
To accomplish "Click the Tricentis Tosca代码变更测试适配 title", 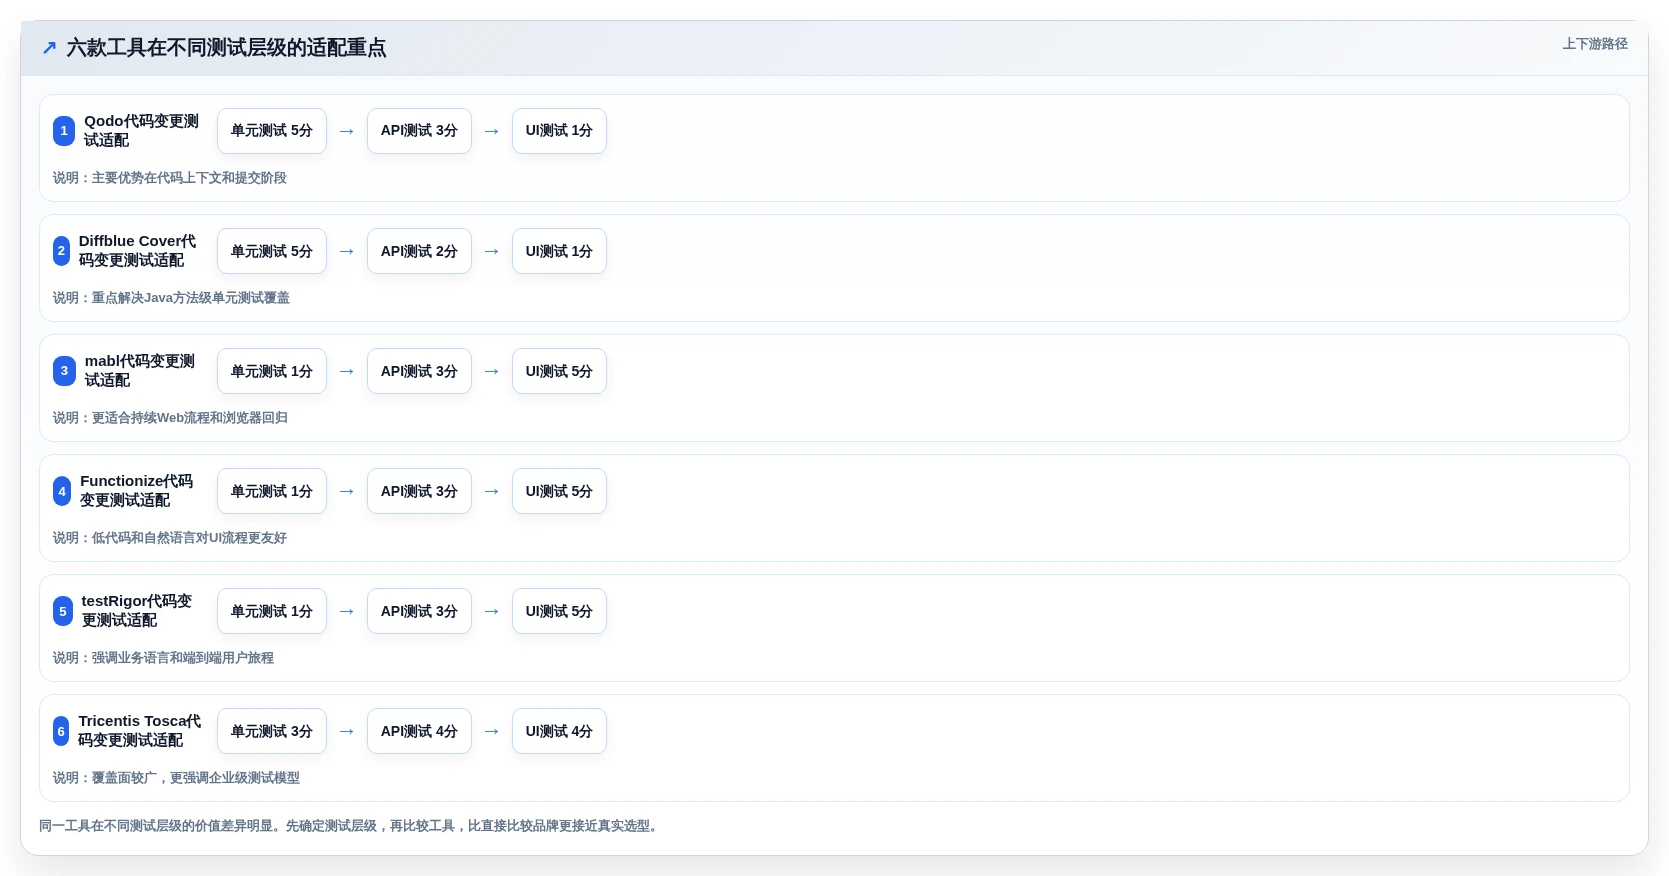I will point(139,731).
